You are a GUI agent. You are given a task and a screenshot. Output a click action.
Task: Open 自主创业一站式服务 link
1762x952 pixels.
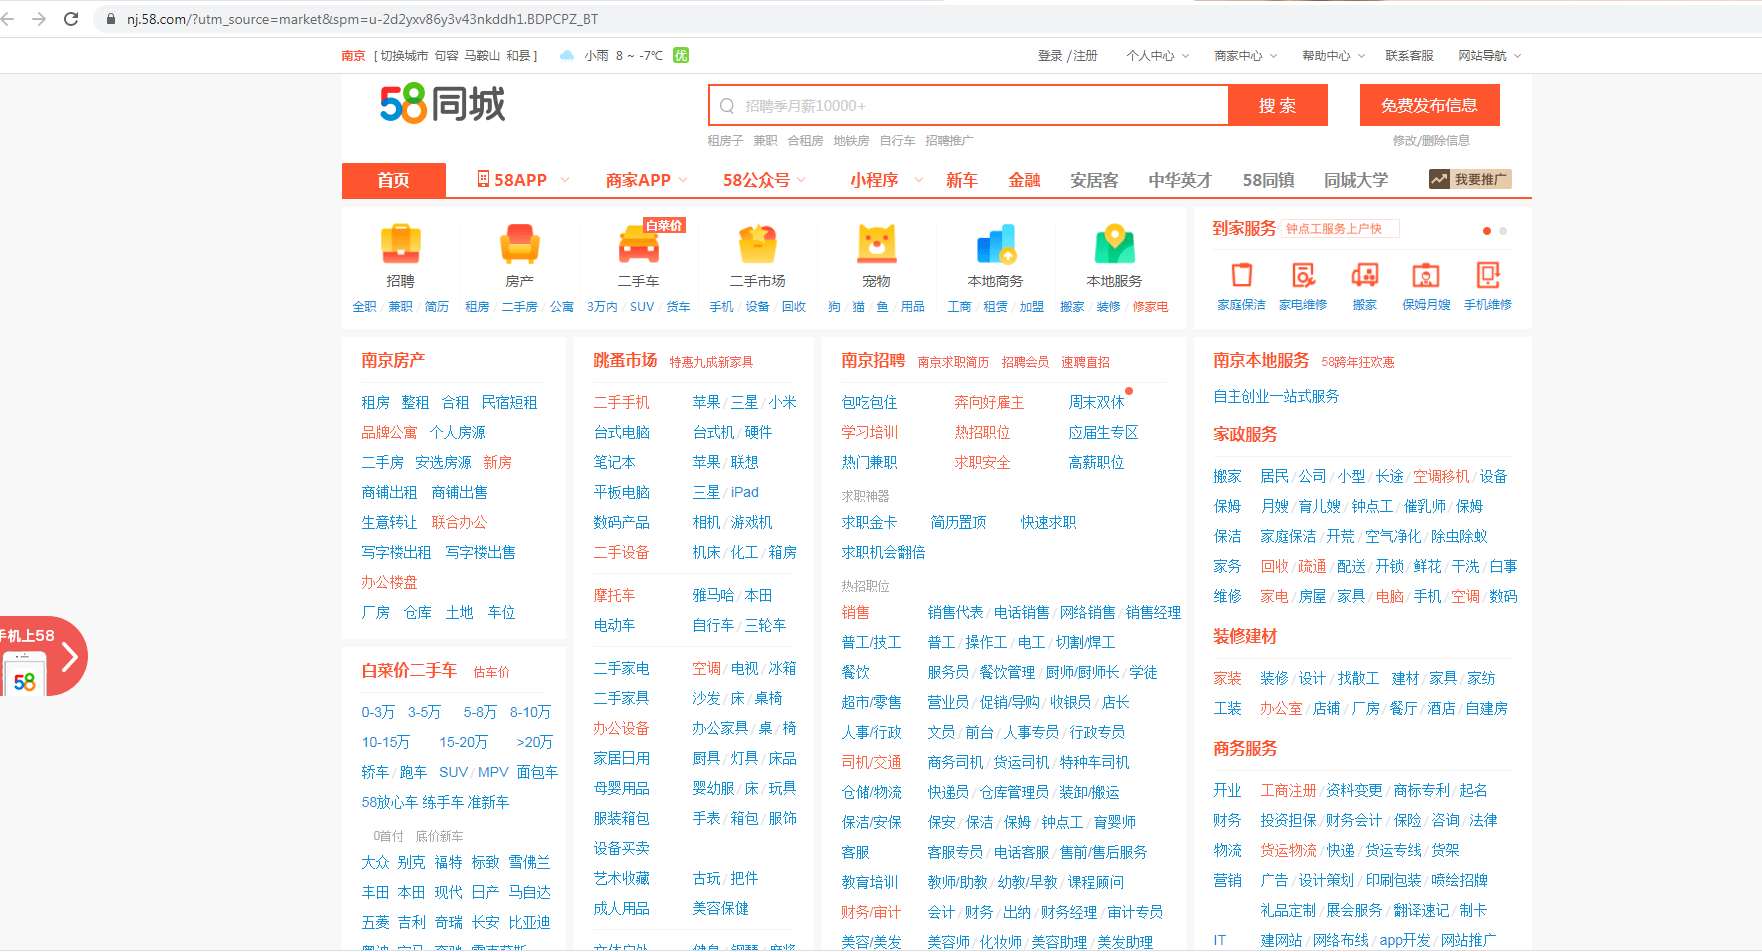click(x=1276, y=396)
